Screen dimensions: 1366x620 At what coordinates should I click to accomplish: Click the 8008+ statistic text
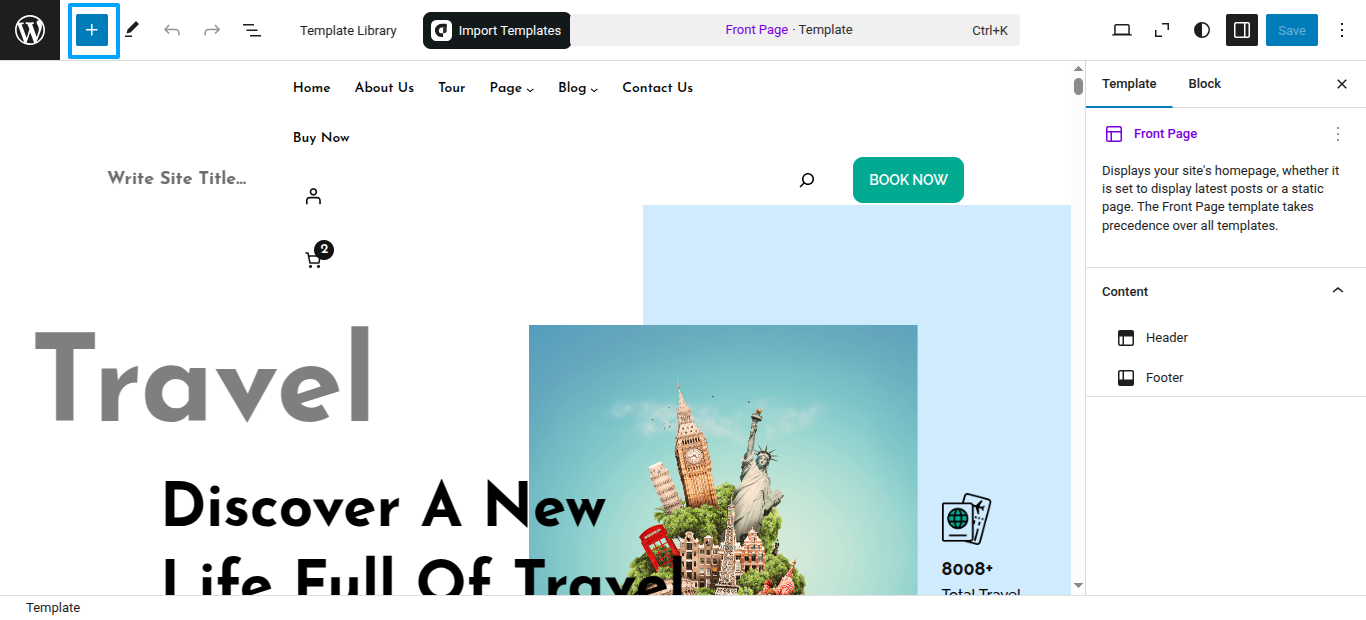(x=967, y=569)
